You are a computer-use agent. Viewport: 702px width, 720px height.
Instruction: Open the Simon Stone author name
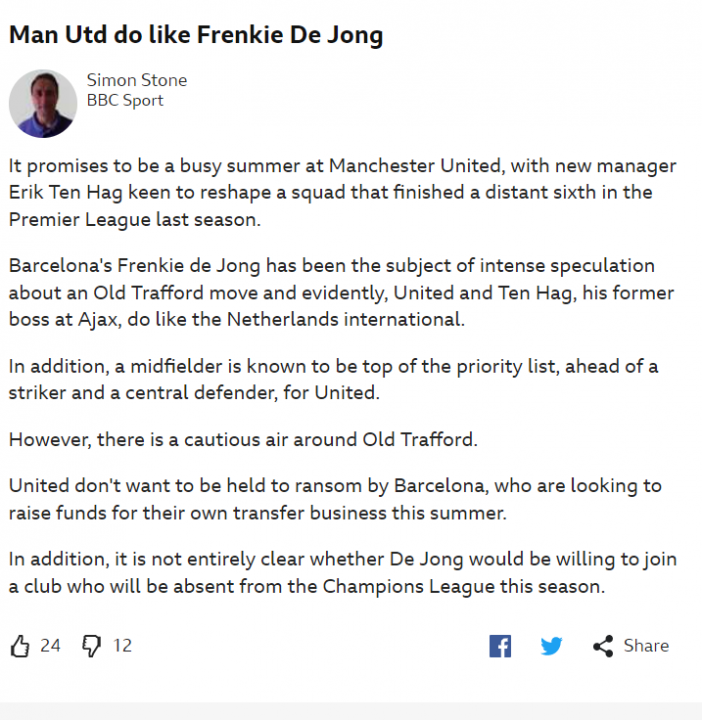click(137, 80)
